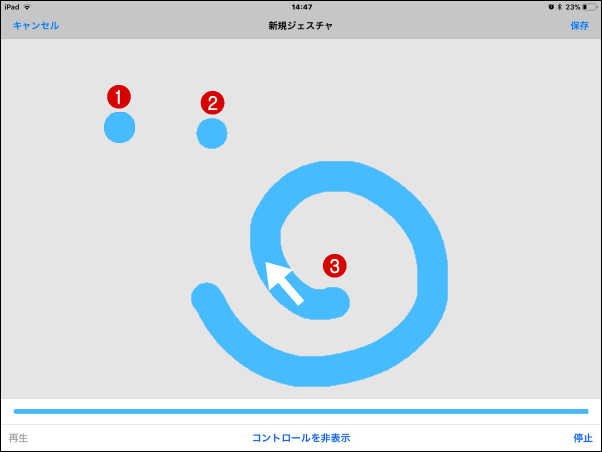The width and height of the screenshot is (602, 452).
Task: Tap the Wi-Fi status icon
Action: pyautogui.click(x=27, y=7)
